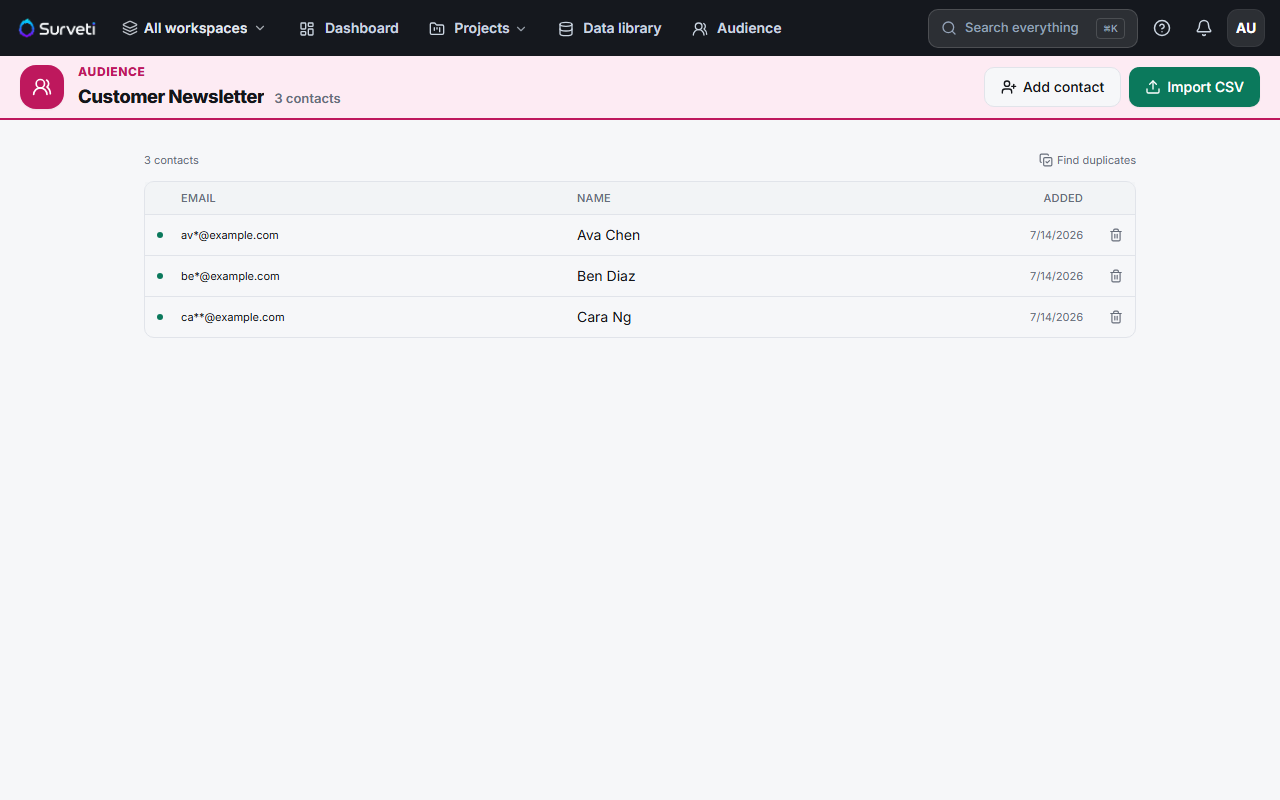
Task: Delete the Cara Ng contact
Action: pyautogui.click(x=1116, y=317)
